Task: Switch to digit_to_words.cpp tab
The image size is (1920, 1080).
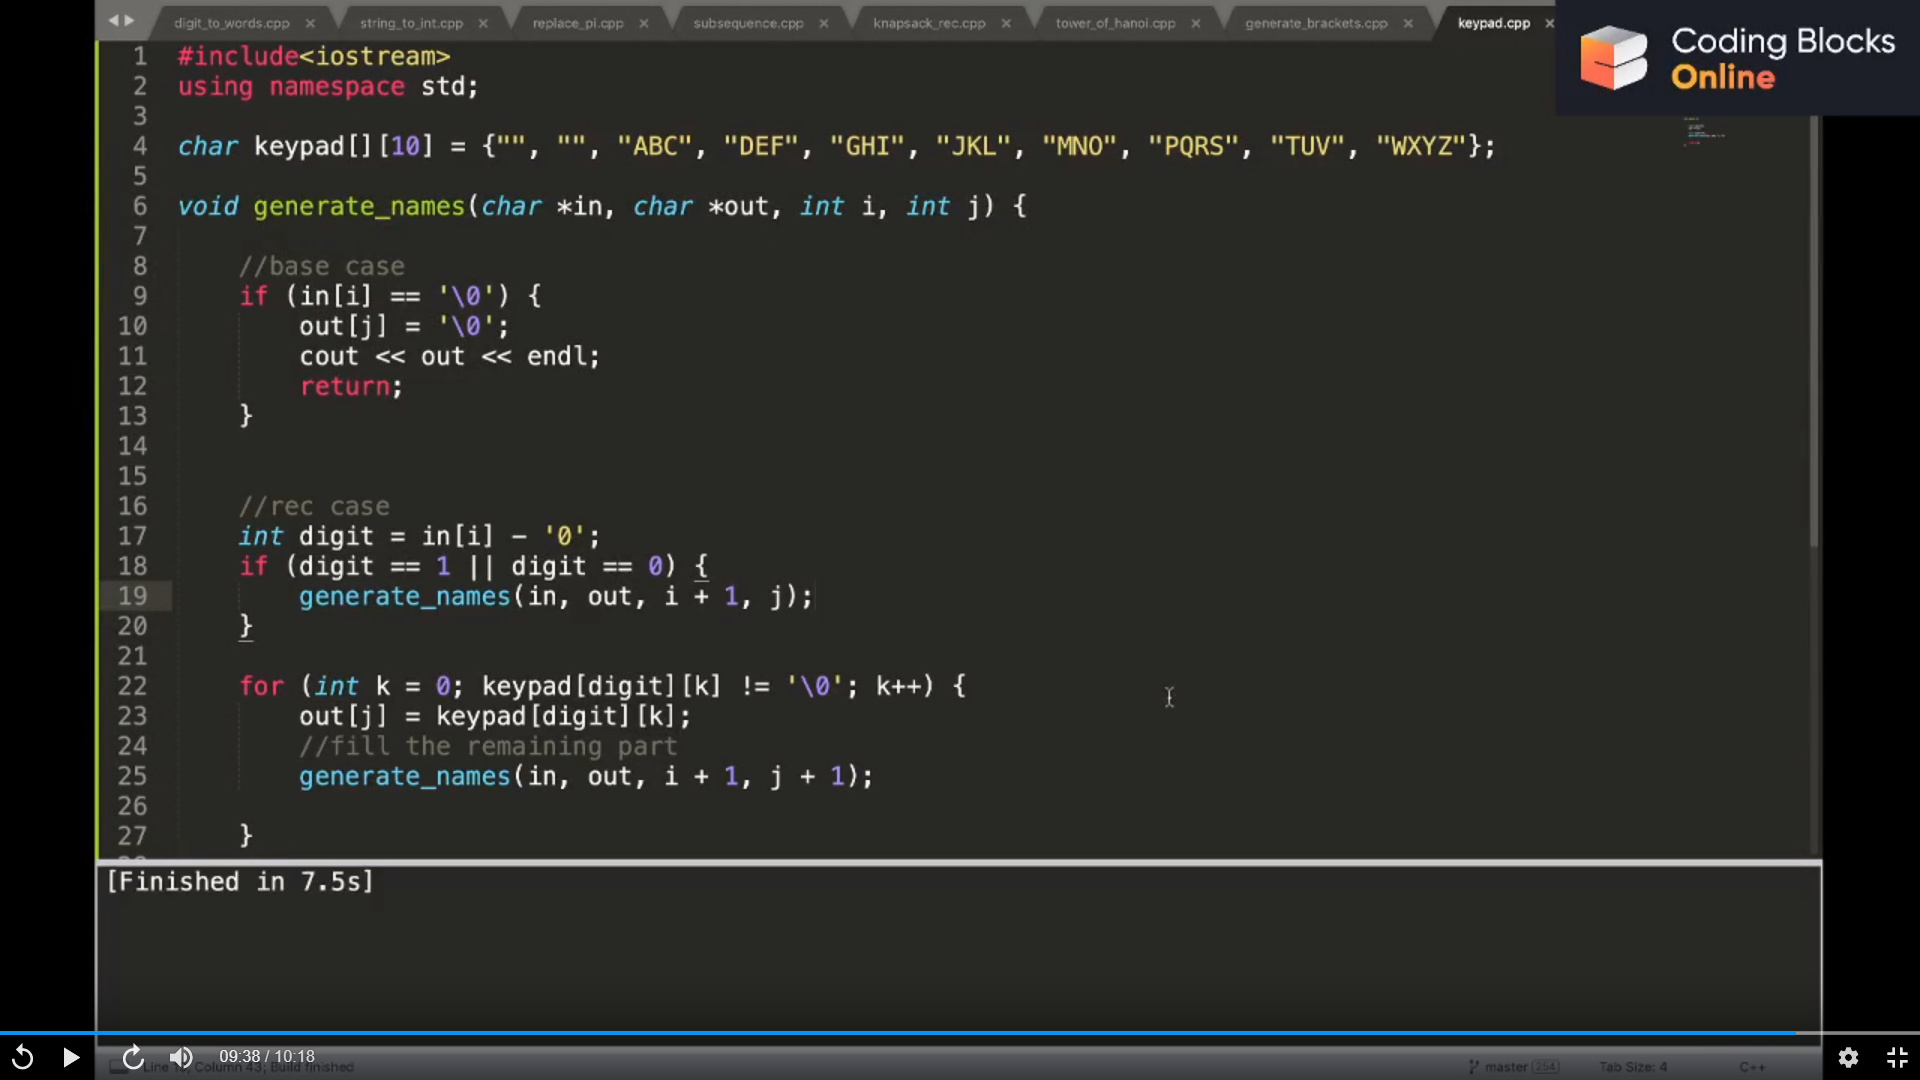Action: [x=231, y=23]
